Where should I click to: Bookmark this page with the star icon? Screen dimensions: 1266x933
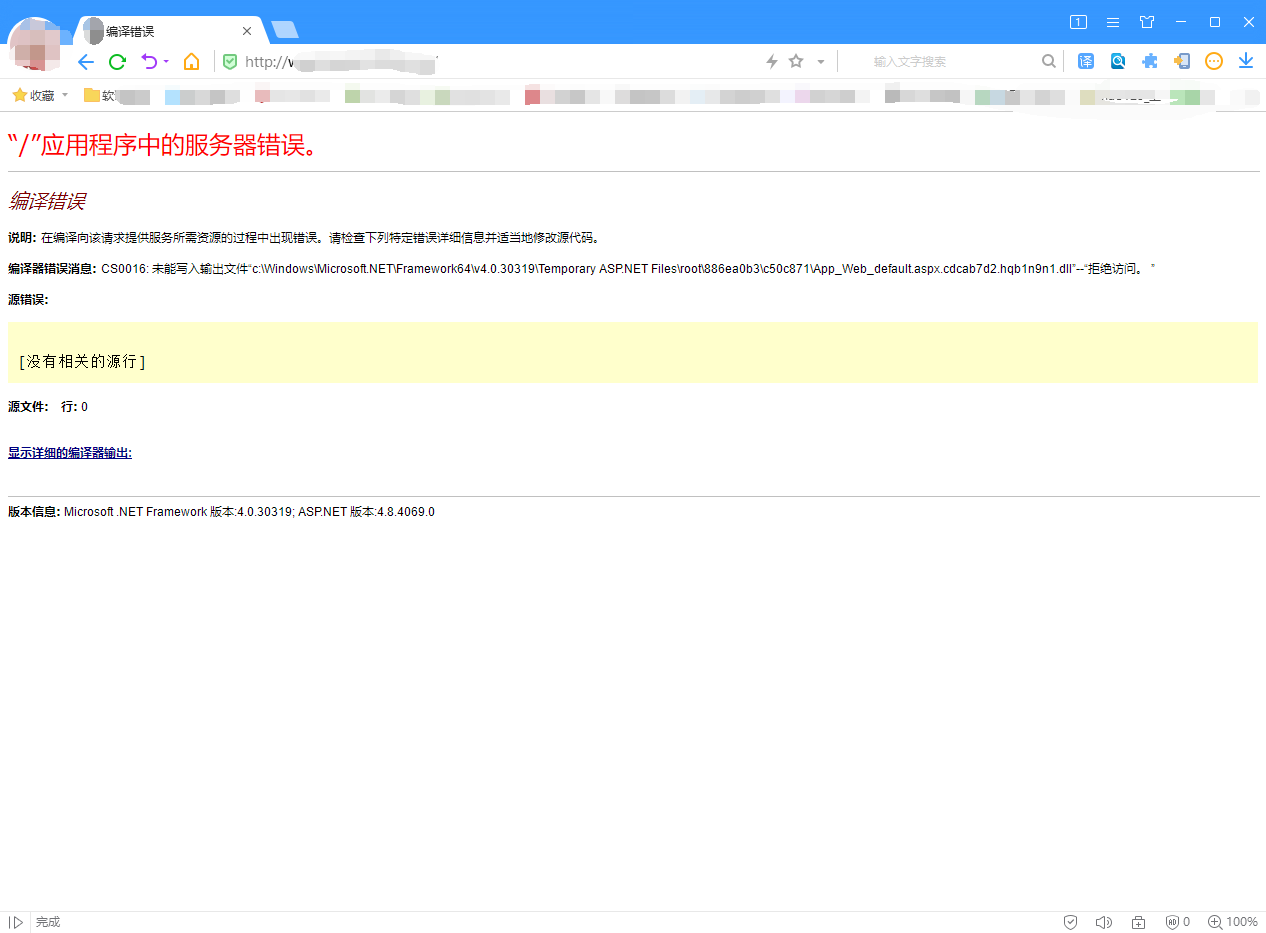[x=796, y=61]
